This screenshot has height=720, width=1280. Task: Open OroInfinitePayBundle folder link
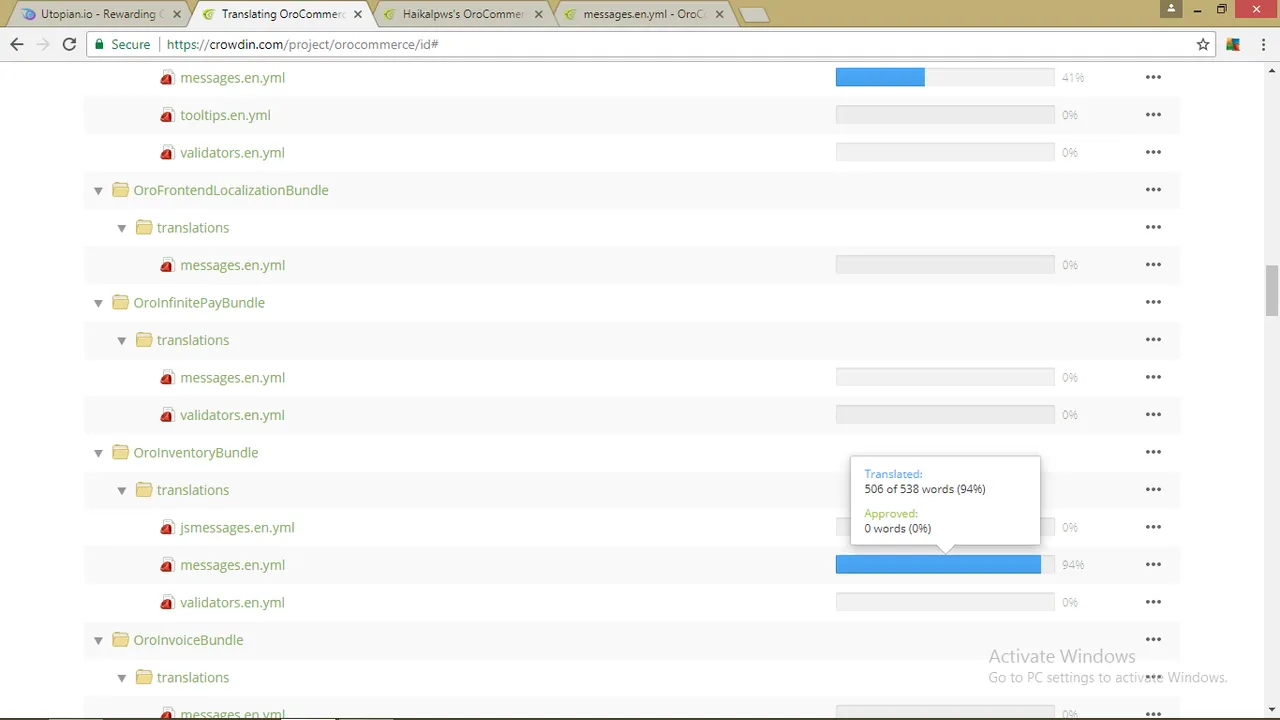pyautogui.click(x=199, y=302)
